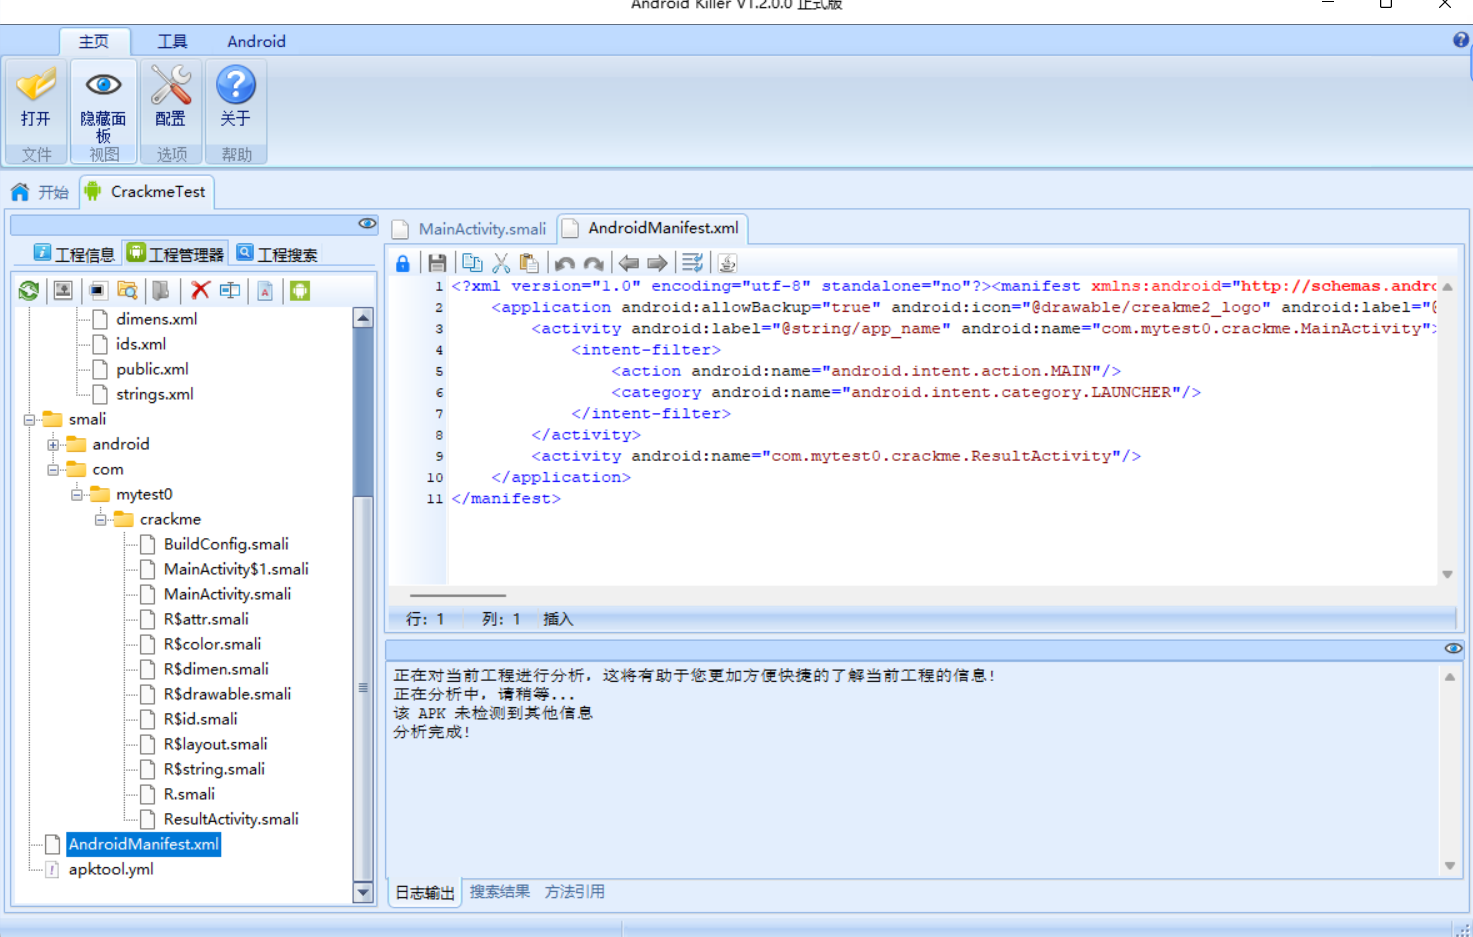Click the log output scrollbar down arrow
The width and height of the screenshot is (1473, 937).
[1449, 866]
